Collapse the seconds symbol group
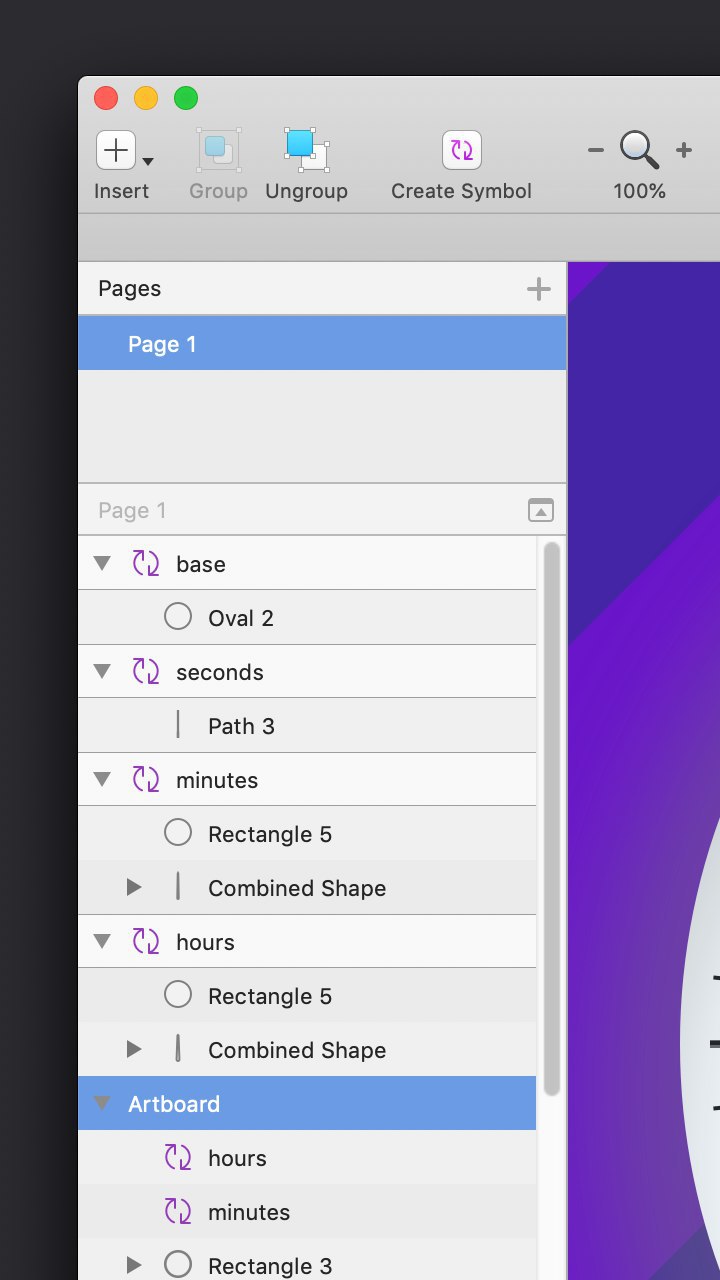 pos(102,672)
